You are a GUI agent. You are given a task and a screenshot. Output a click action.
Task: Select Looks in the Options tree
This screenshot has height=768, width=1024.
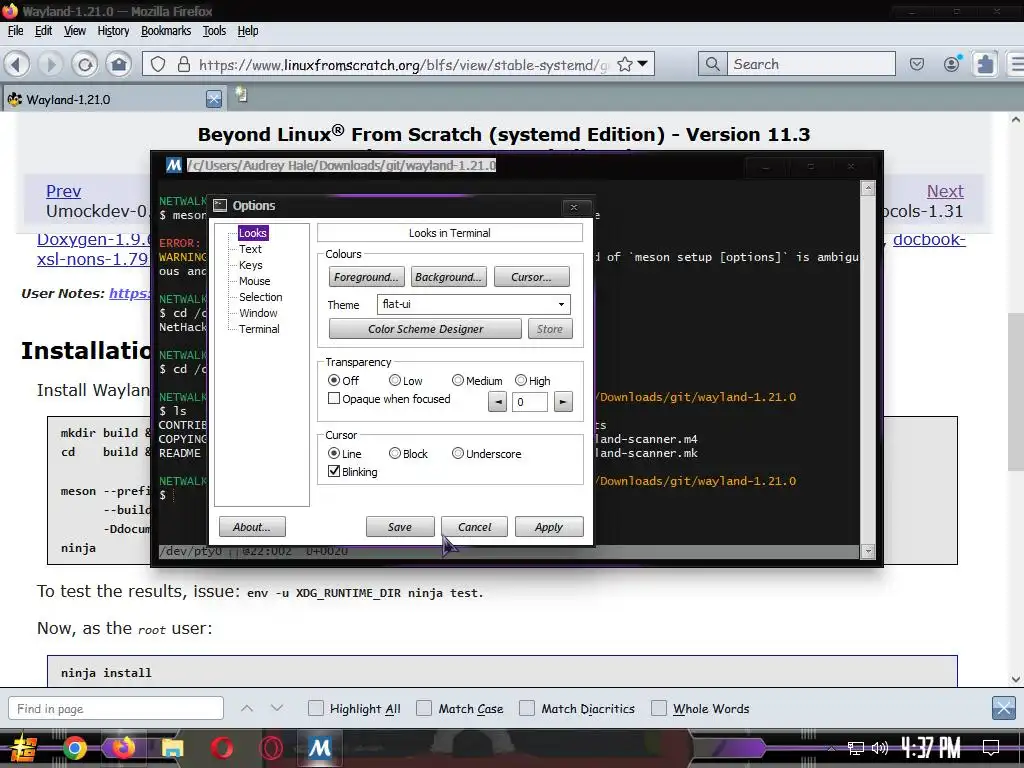click(253, 233)
